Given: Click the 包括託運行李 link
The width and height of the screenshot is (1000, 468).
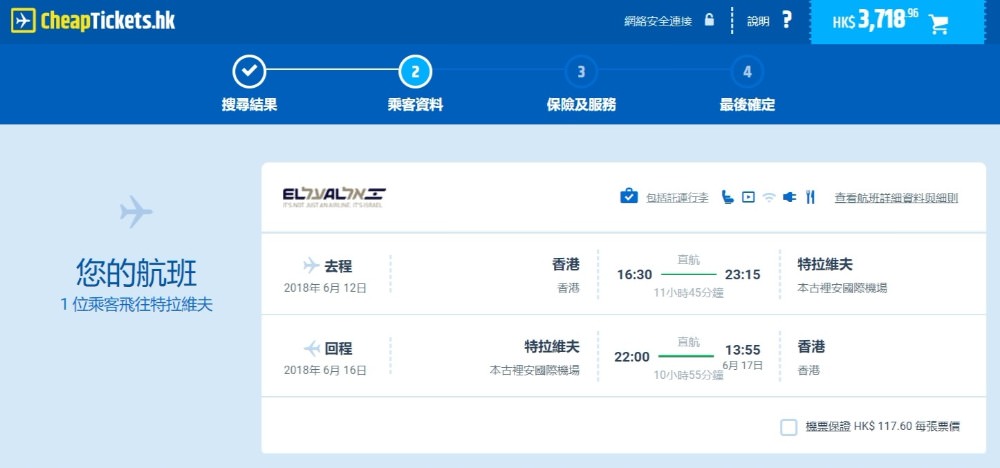Looking at the screenshot, I should (677, 198).
